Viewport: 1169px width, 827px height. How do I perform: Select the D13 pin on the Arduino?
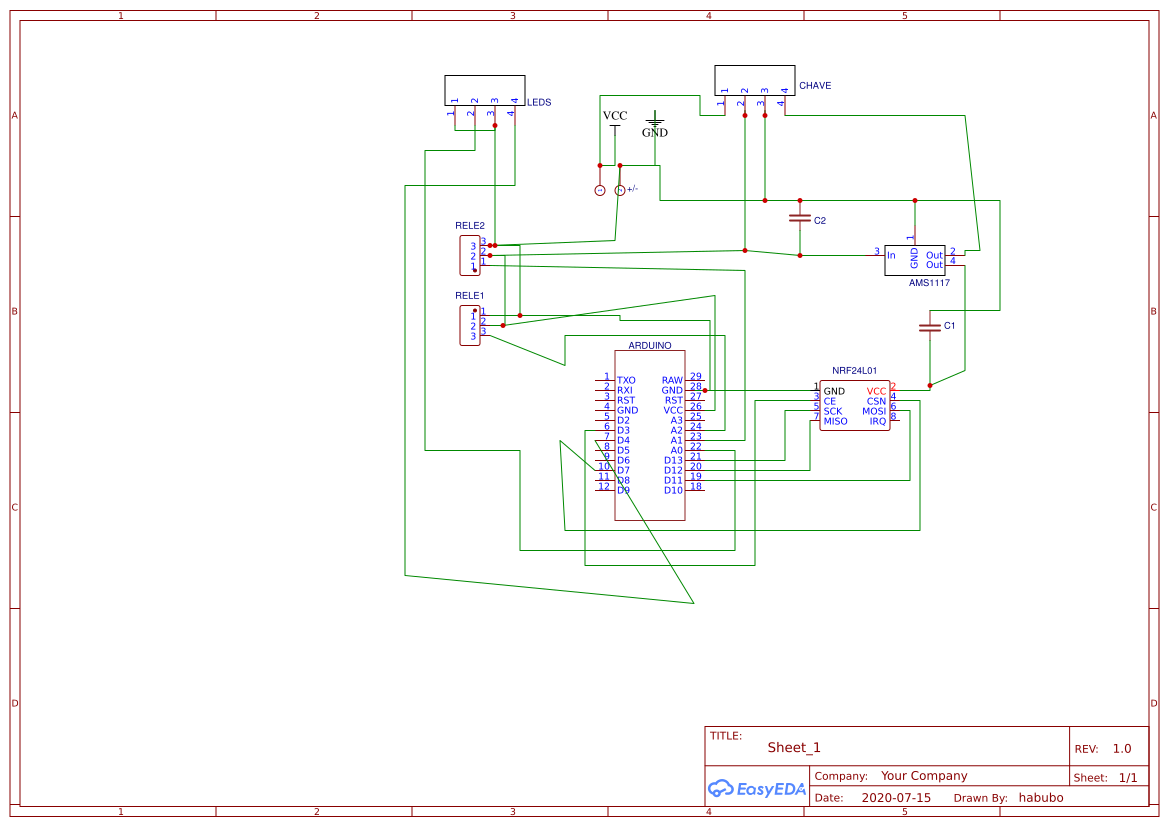tap(671, 461)
